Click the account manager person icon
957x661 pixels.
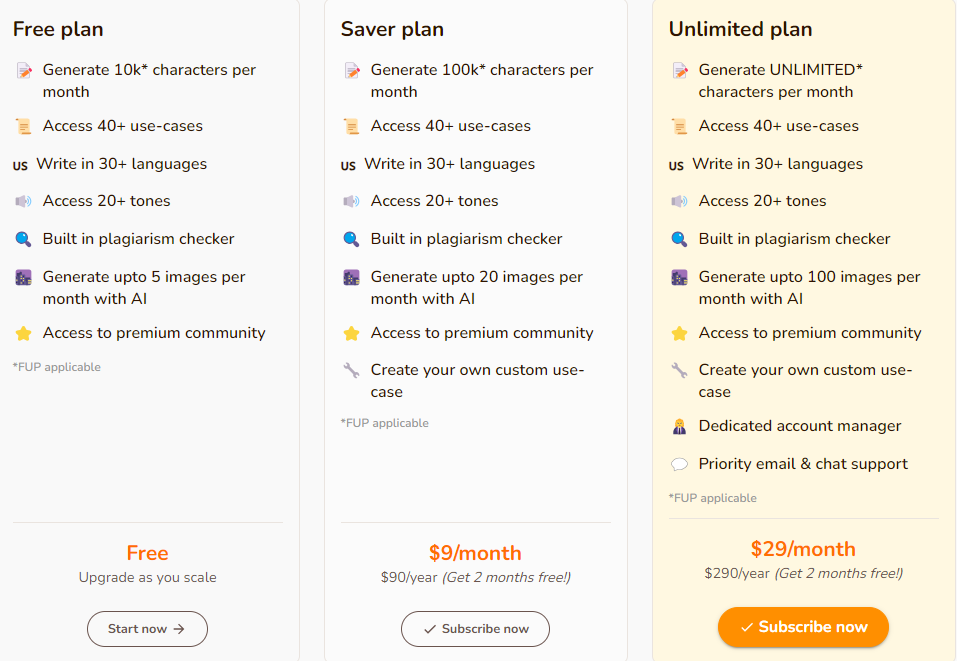click(x=679, y=426)
